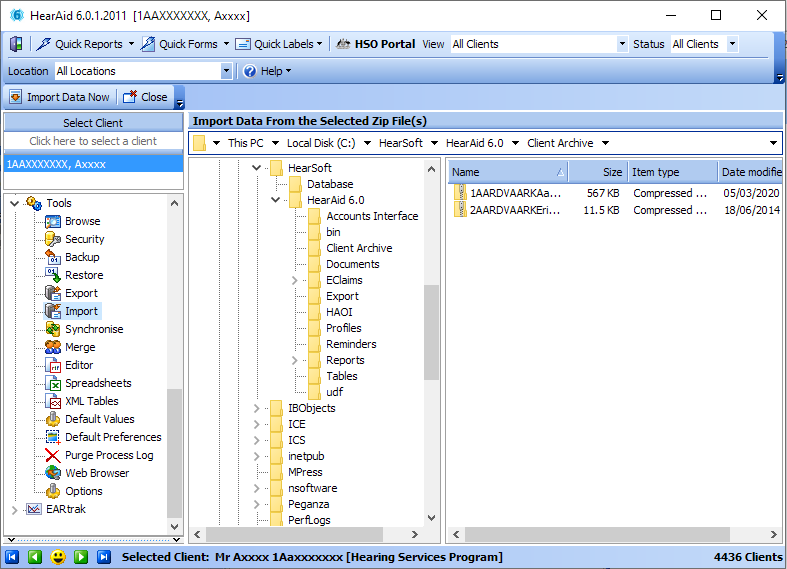The width and height of the screenshot is (787, 569).
Task: Open the Spreadsheets tool
Action: [x=98, y=383]
